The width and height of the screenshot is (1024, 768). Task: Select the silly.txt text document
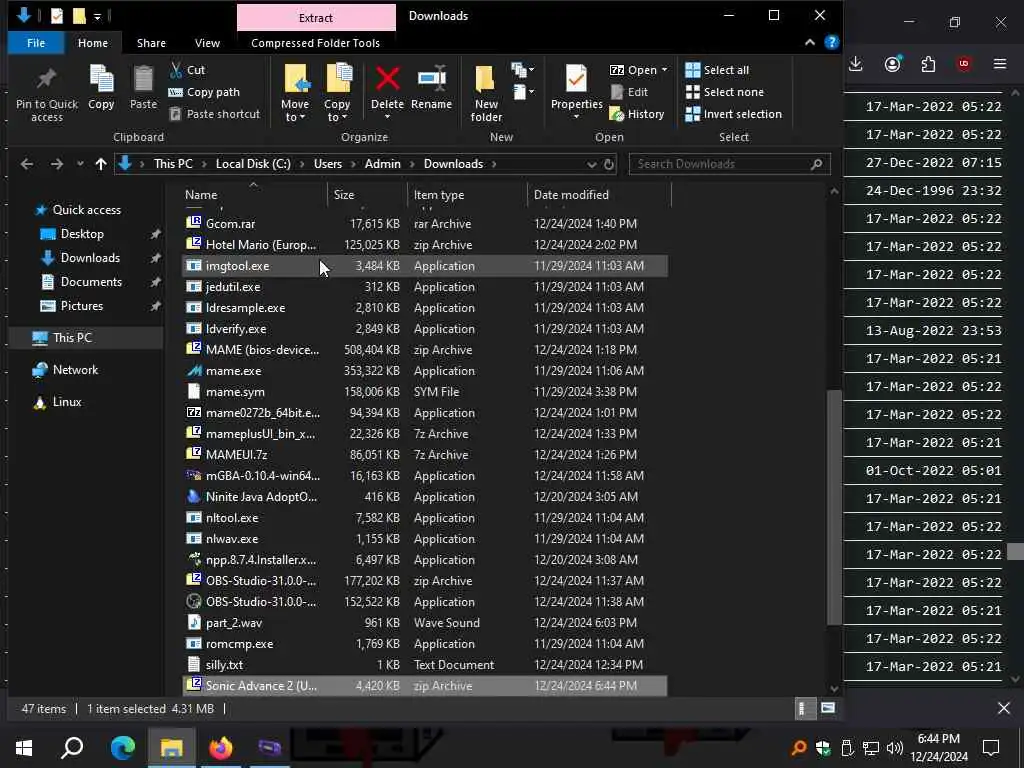[x=424, y=665]
